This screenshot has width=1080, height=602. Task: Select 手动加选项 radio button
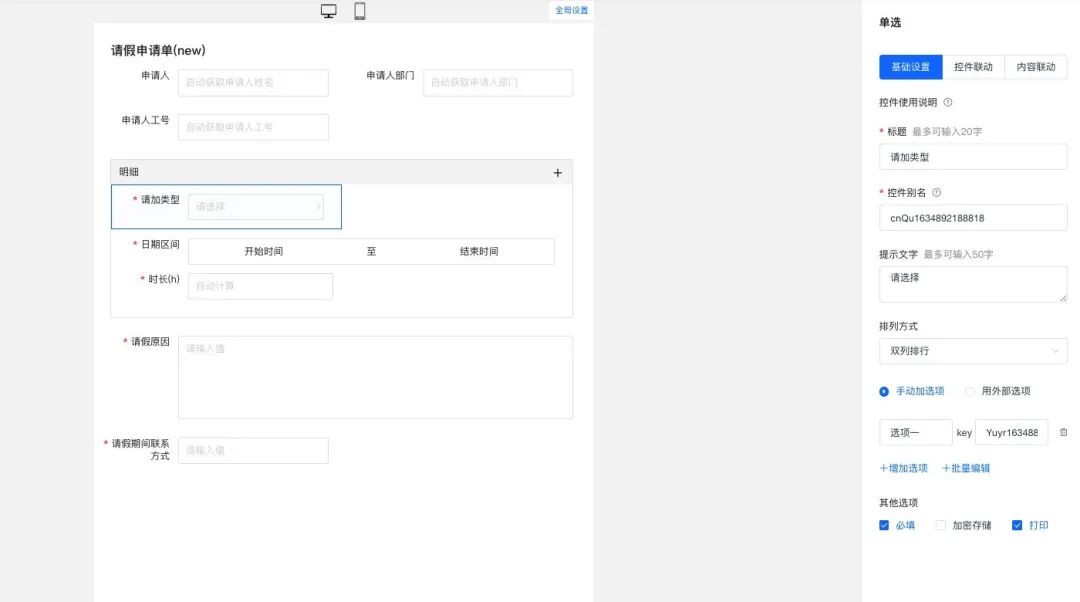coord(884,391)
